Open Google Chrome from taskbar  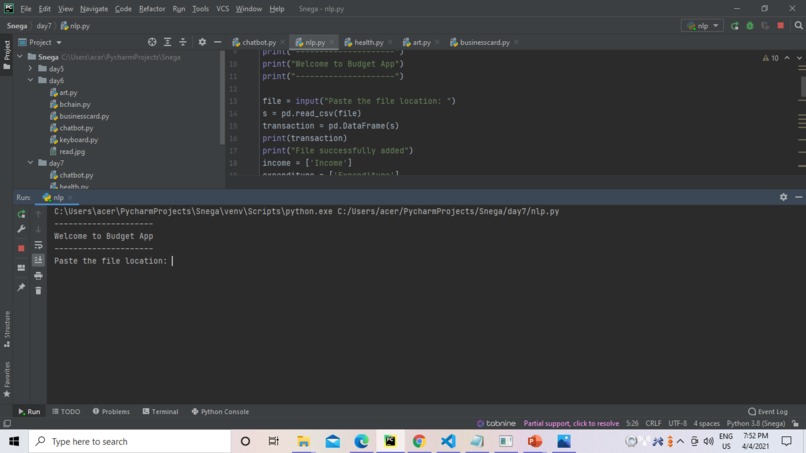point(419,441)
